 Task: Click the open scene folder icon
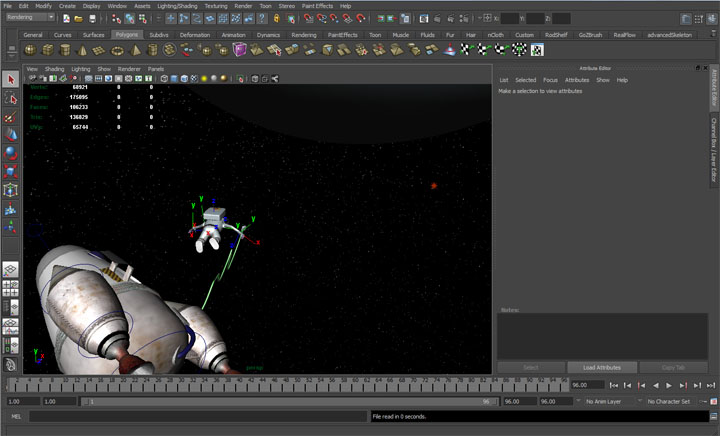79,18
